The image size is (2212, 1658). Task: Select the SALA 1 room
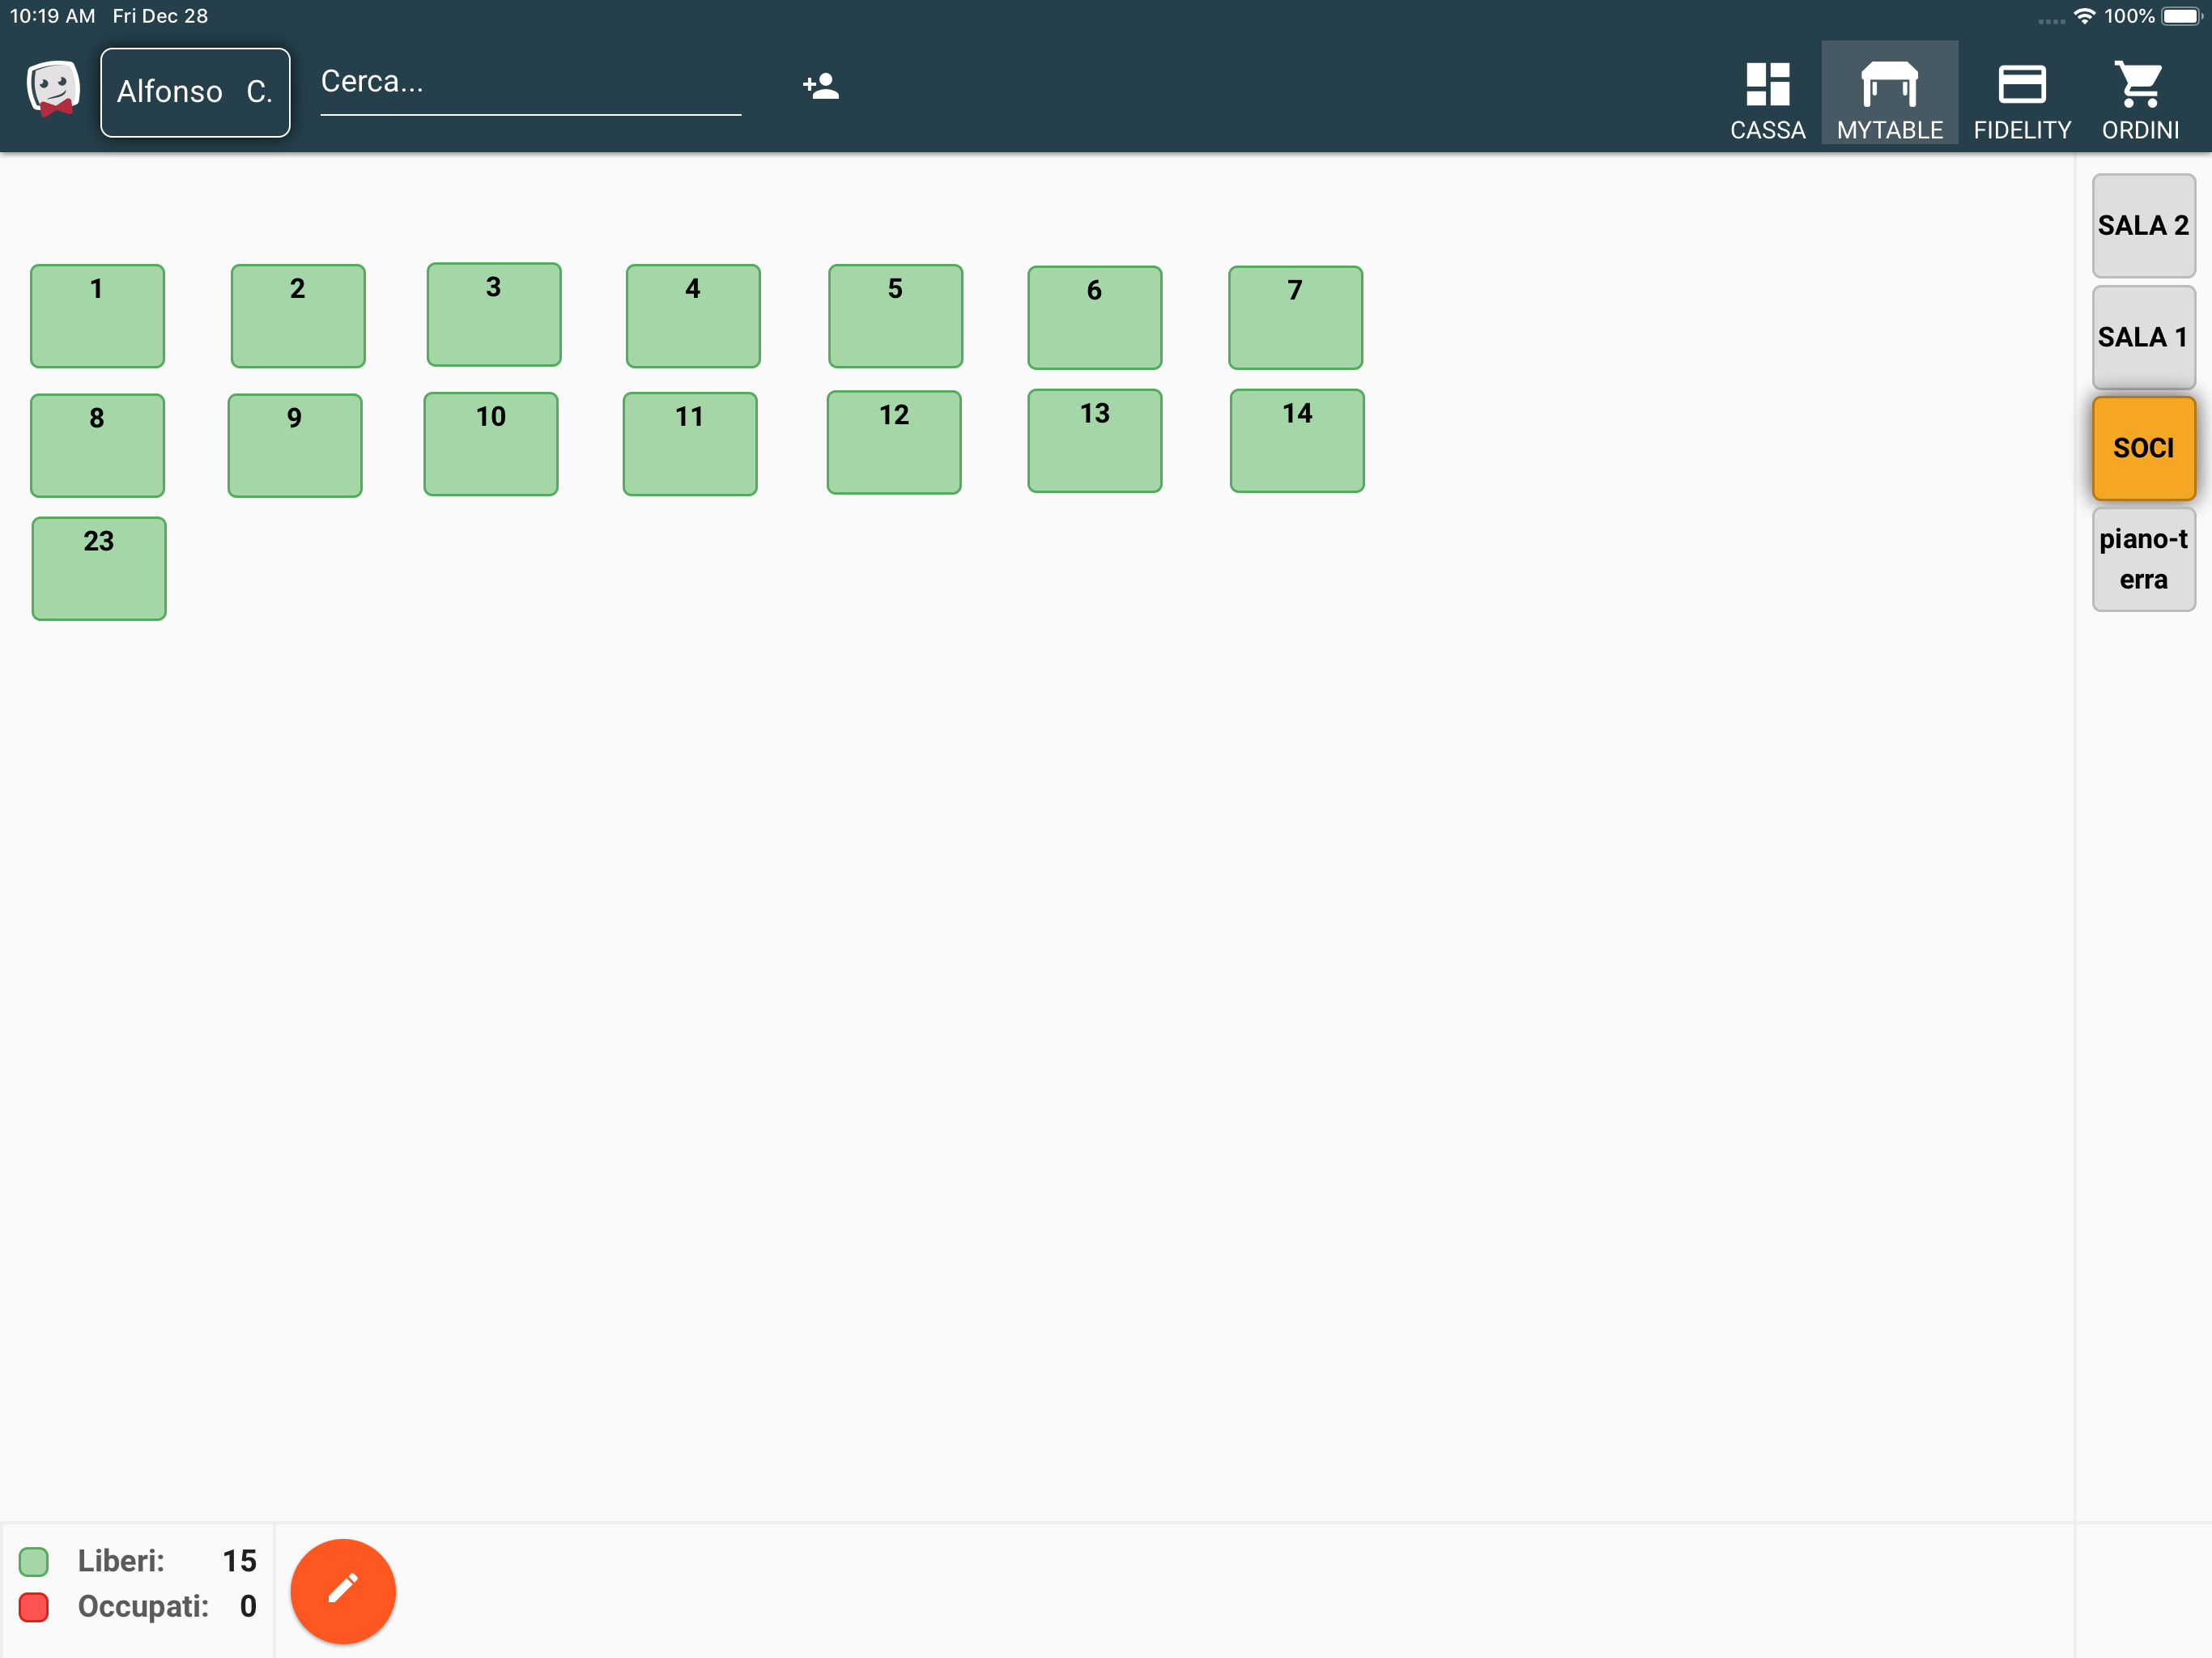2143,337
